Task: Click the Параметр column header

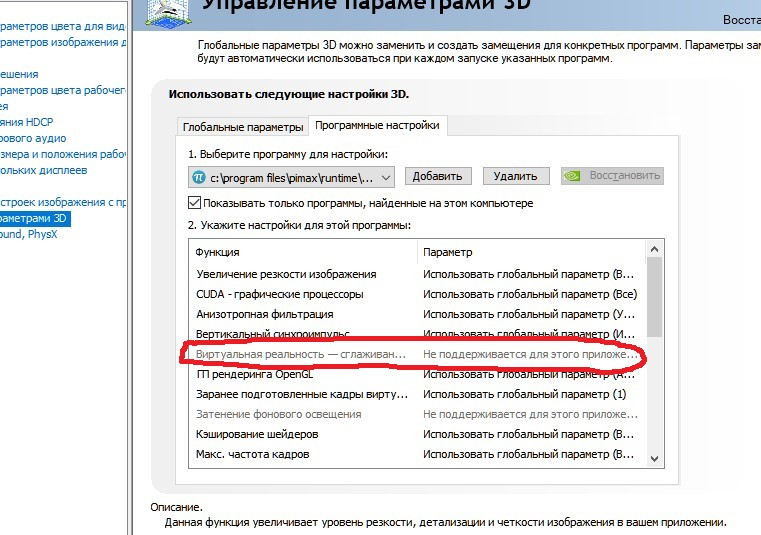Action: click(531, 252)
